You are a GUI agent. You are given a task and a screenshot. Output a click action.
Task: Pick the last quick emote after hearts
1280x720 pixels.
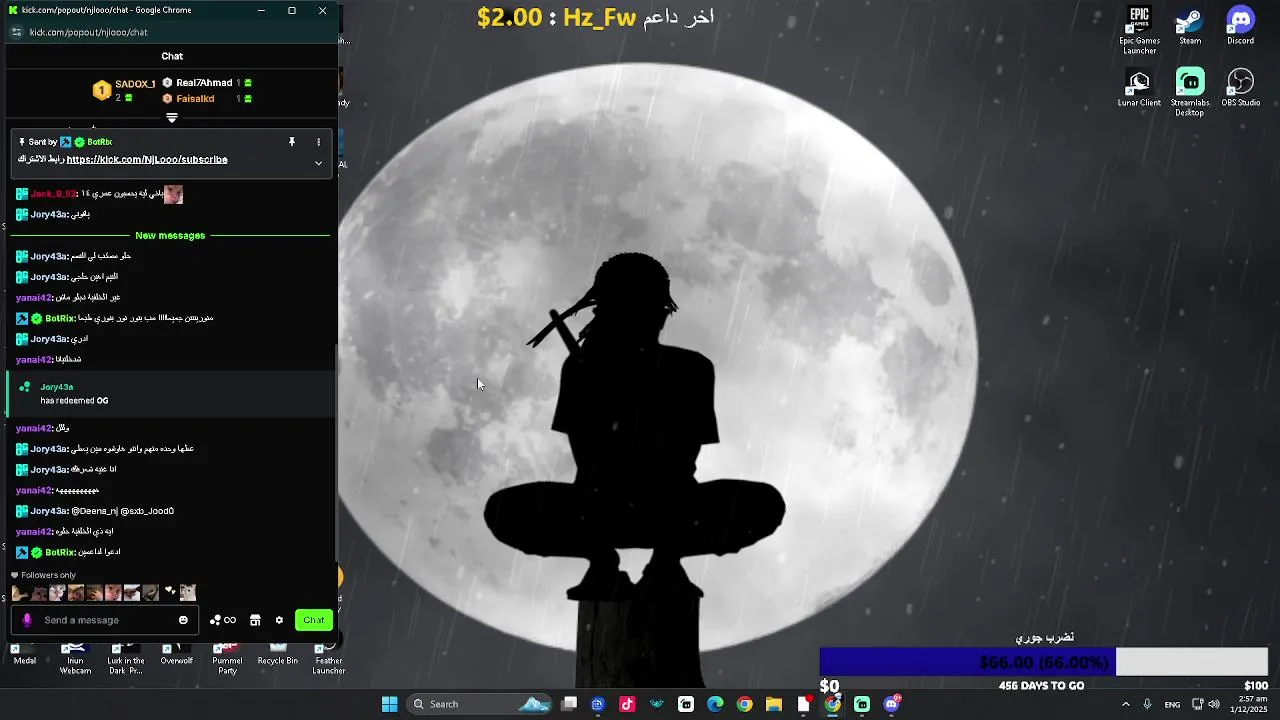187,593
